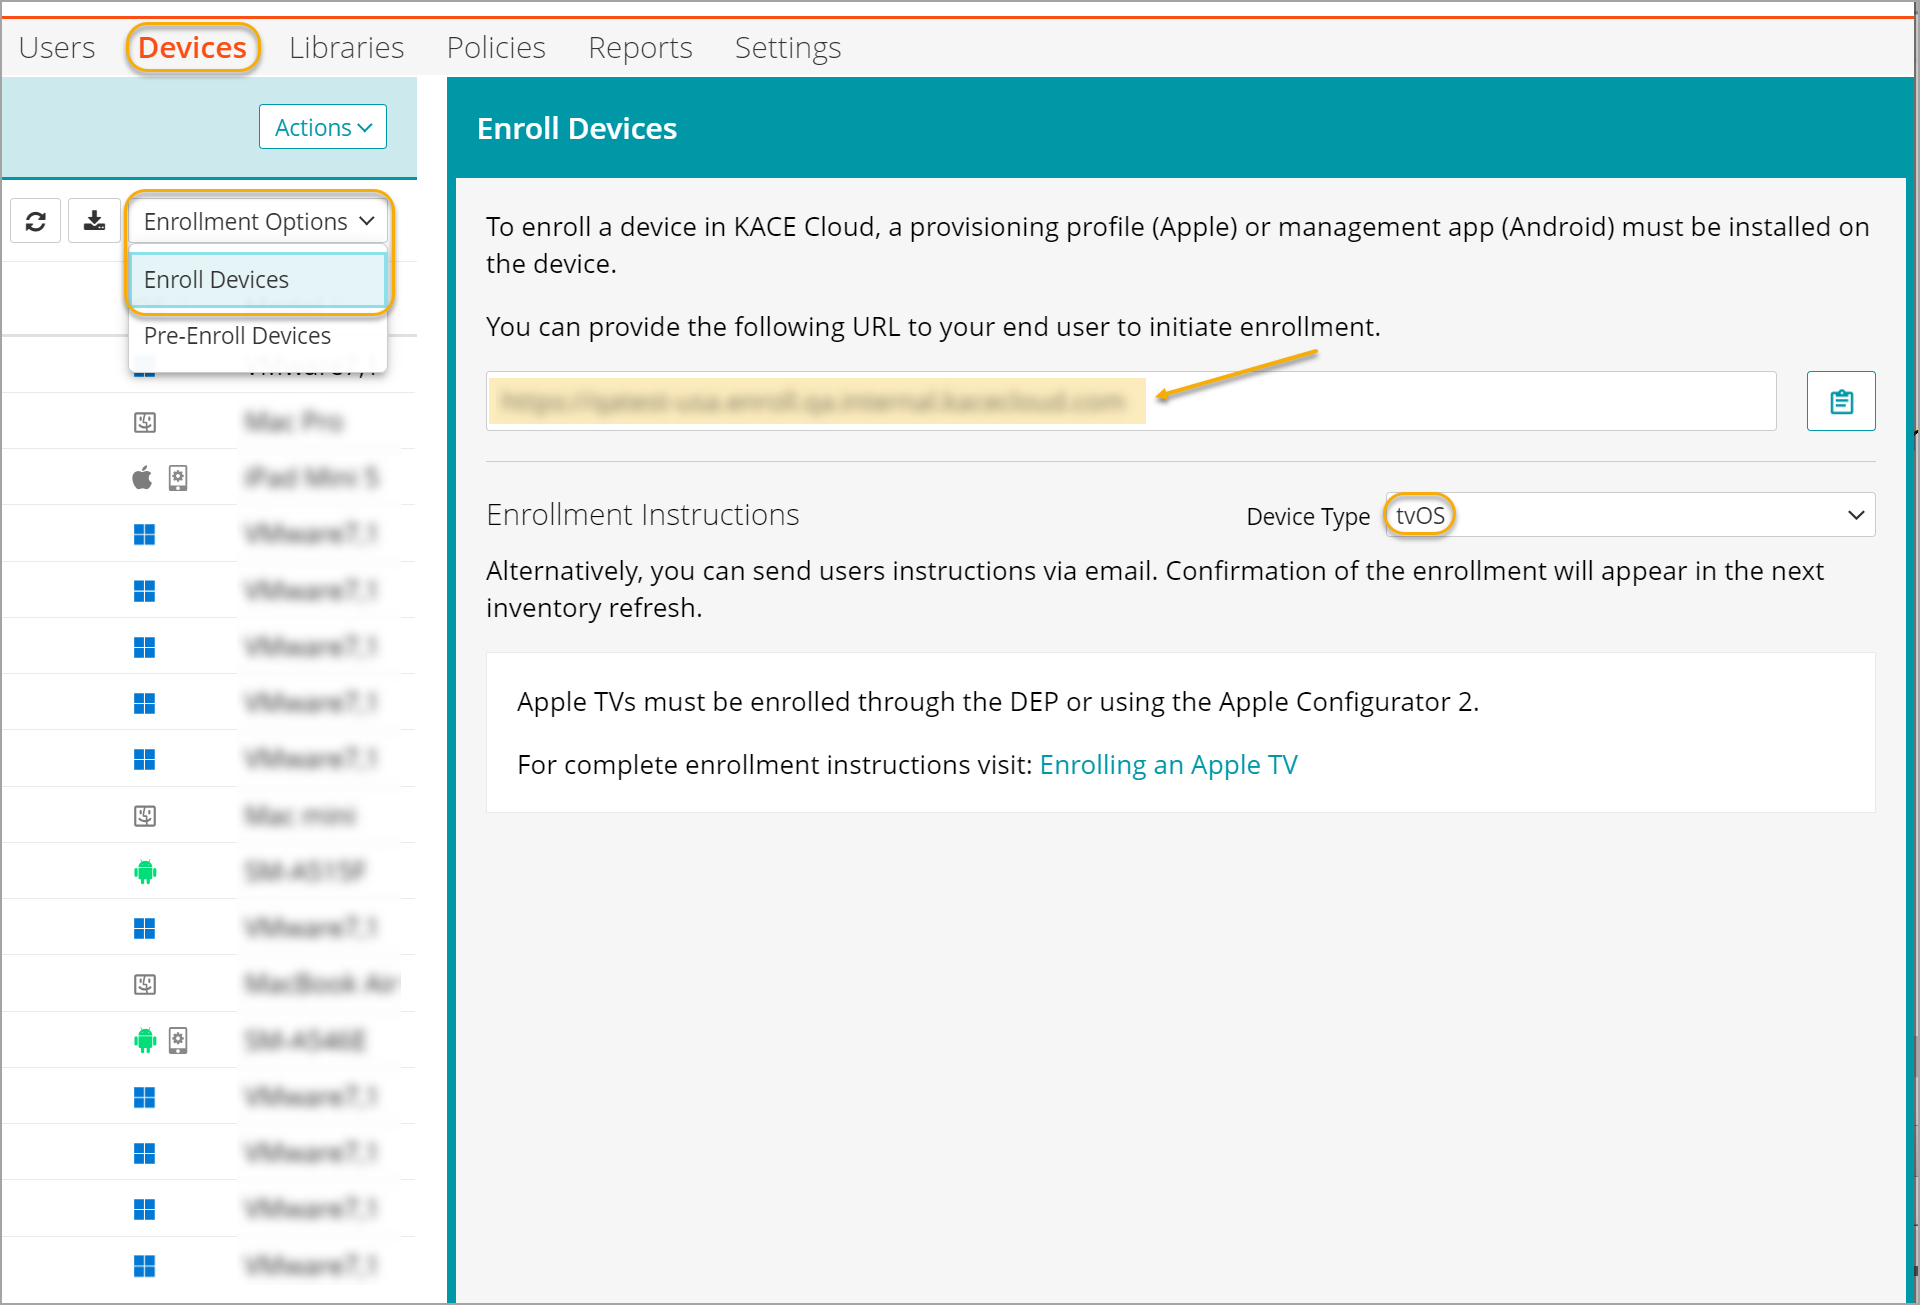
Task: Select Enroll Devices menu option
Action: tap(258, 280)
